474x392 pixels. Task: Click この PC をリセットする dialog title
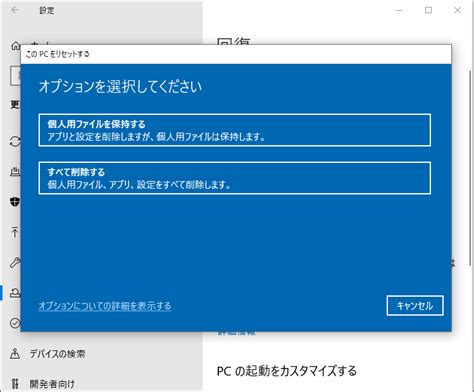58,54
